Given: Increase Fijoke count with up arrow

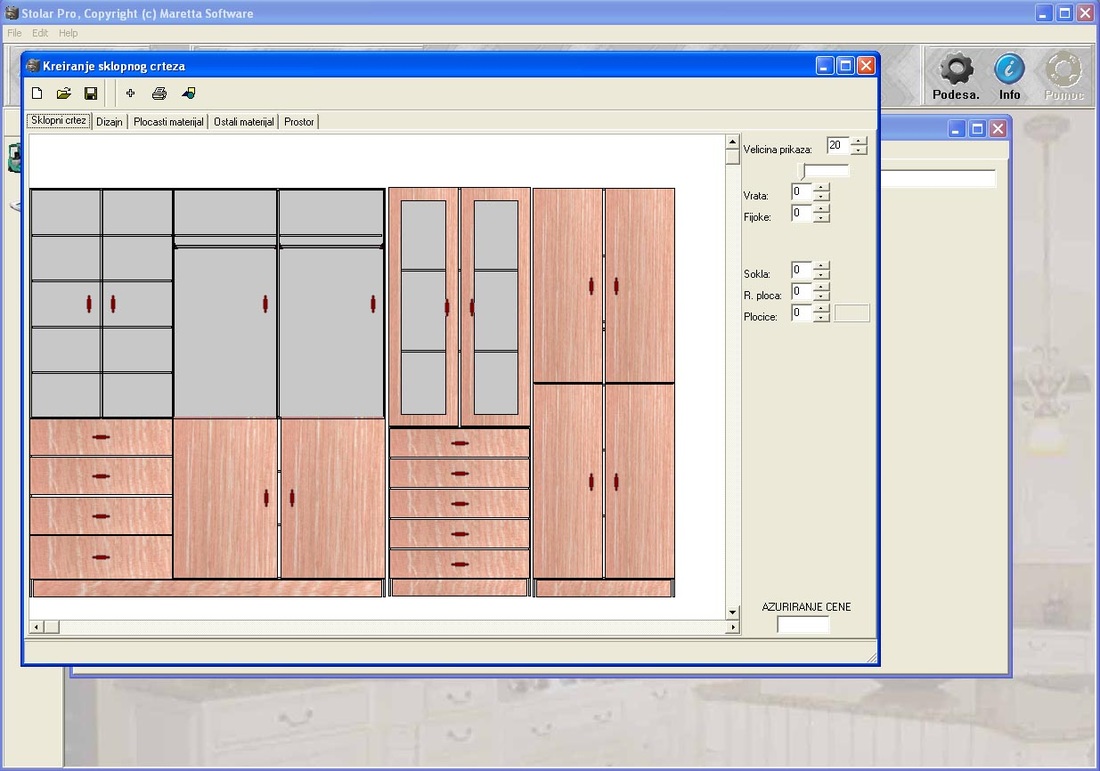Looking at the screenshot, I should 821,208.
